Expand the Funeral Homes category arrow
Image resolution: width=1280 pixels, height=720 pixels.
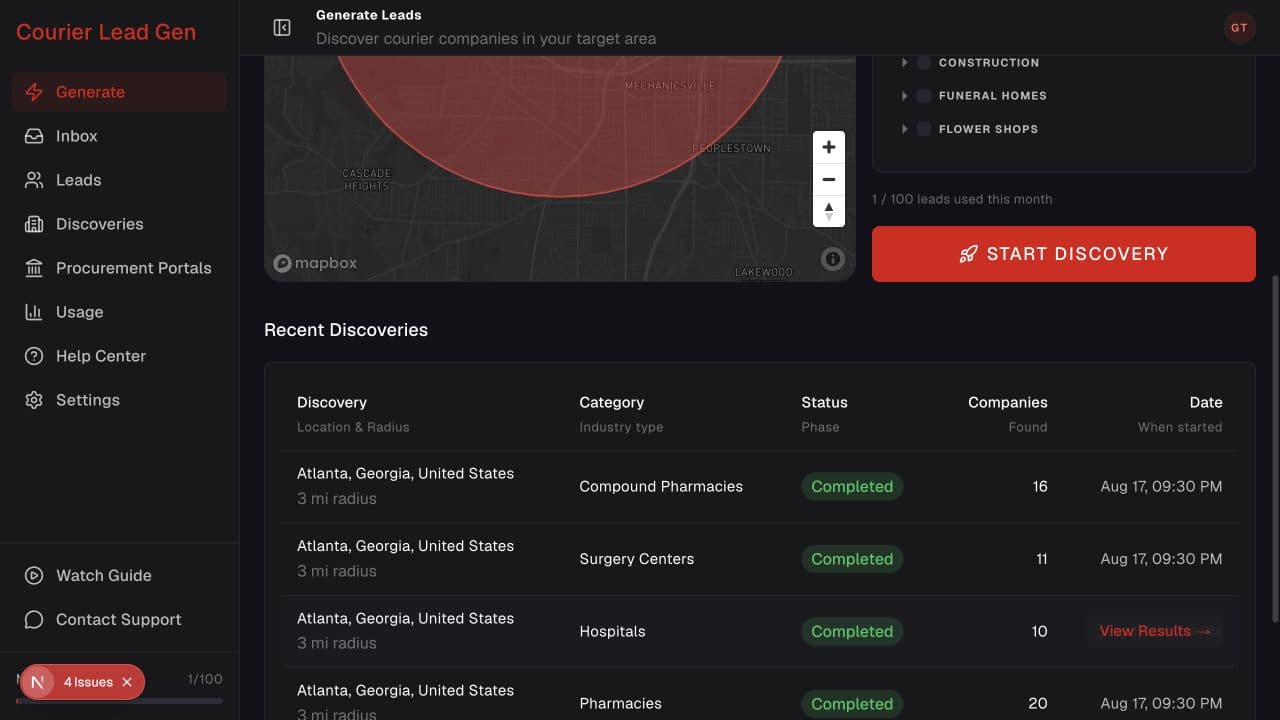pos(904,96)
